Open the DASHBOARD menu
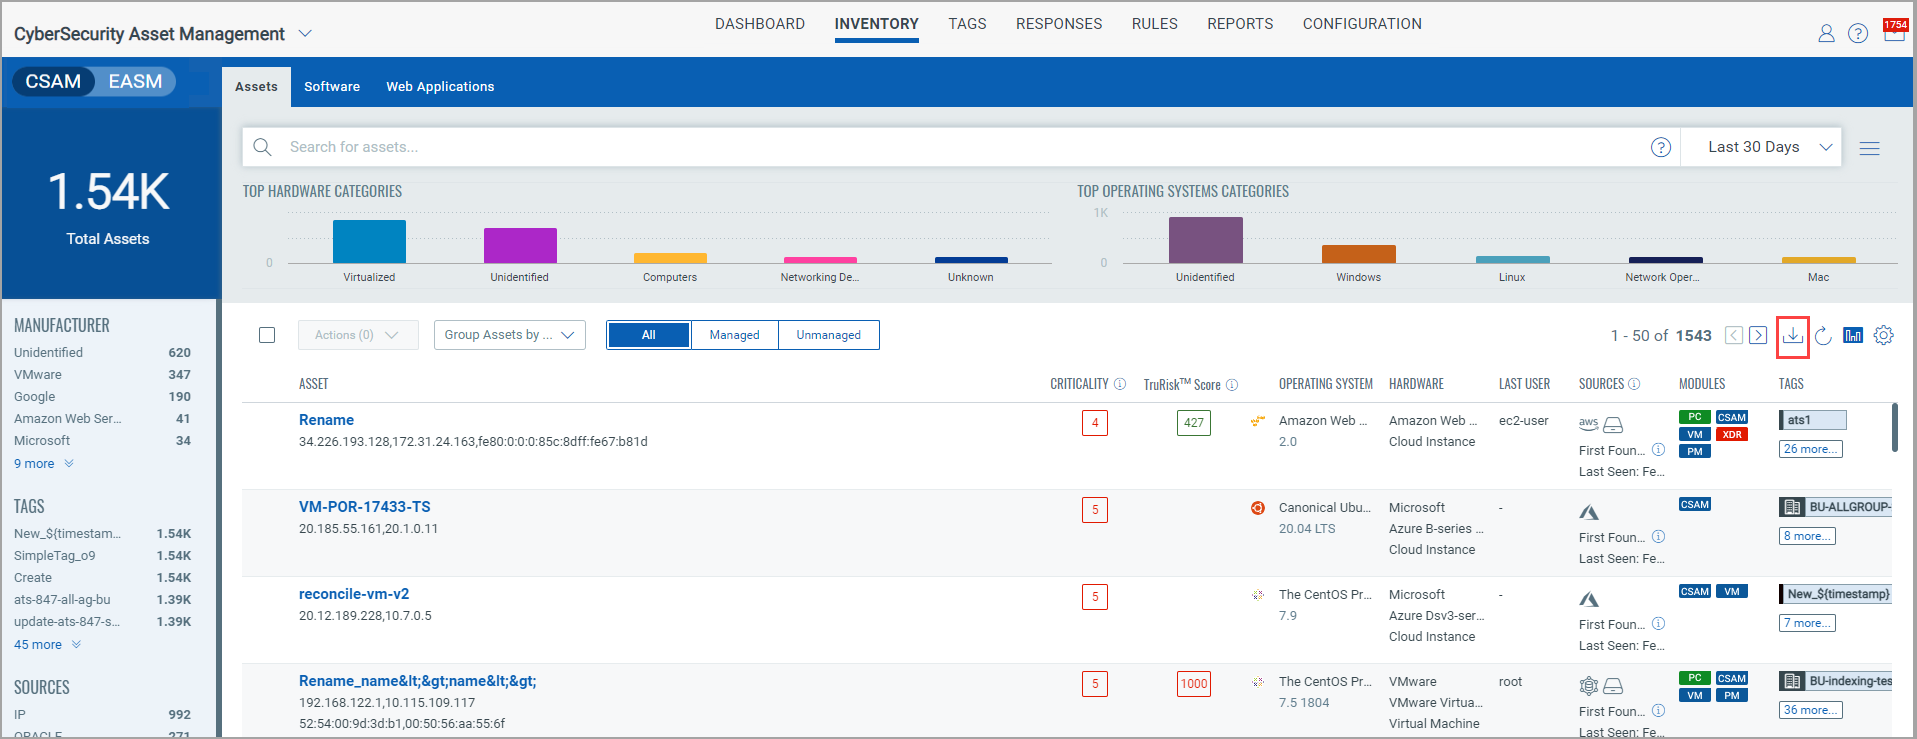The height and width of the screenshot is (739, 1917). (x=759, y=24)
